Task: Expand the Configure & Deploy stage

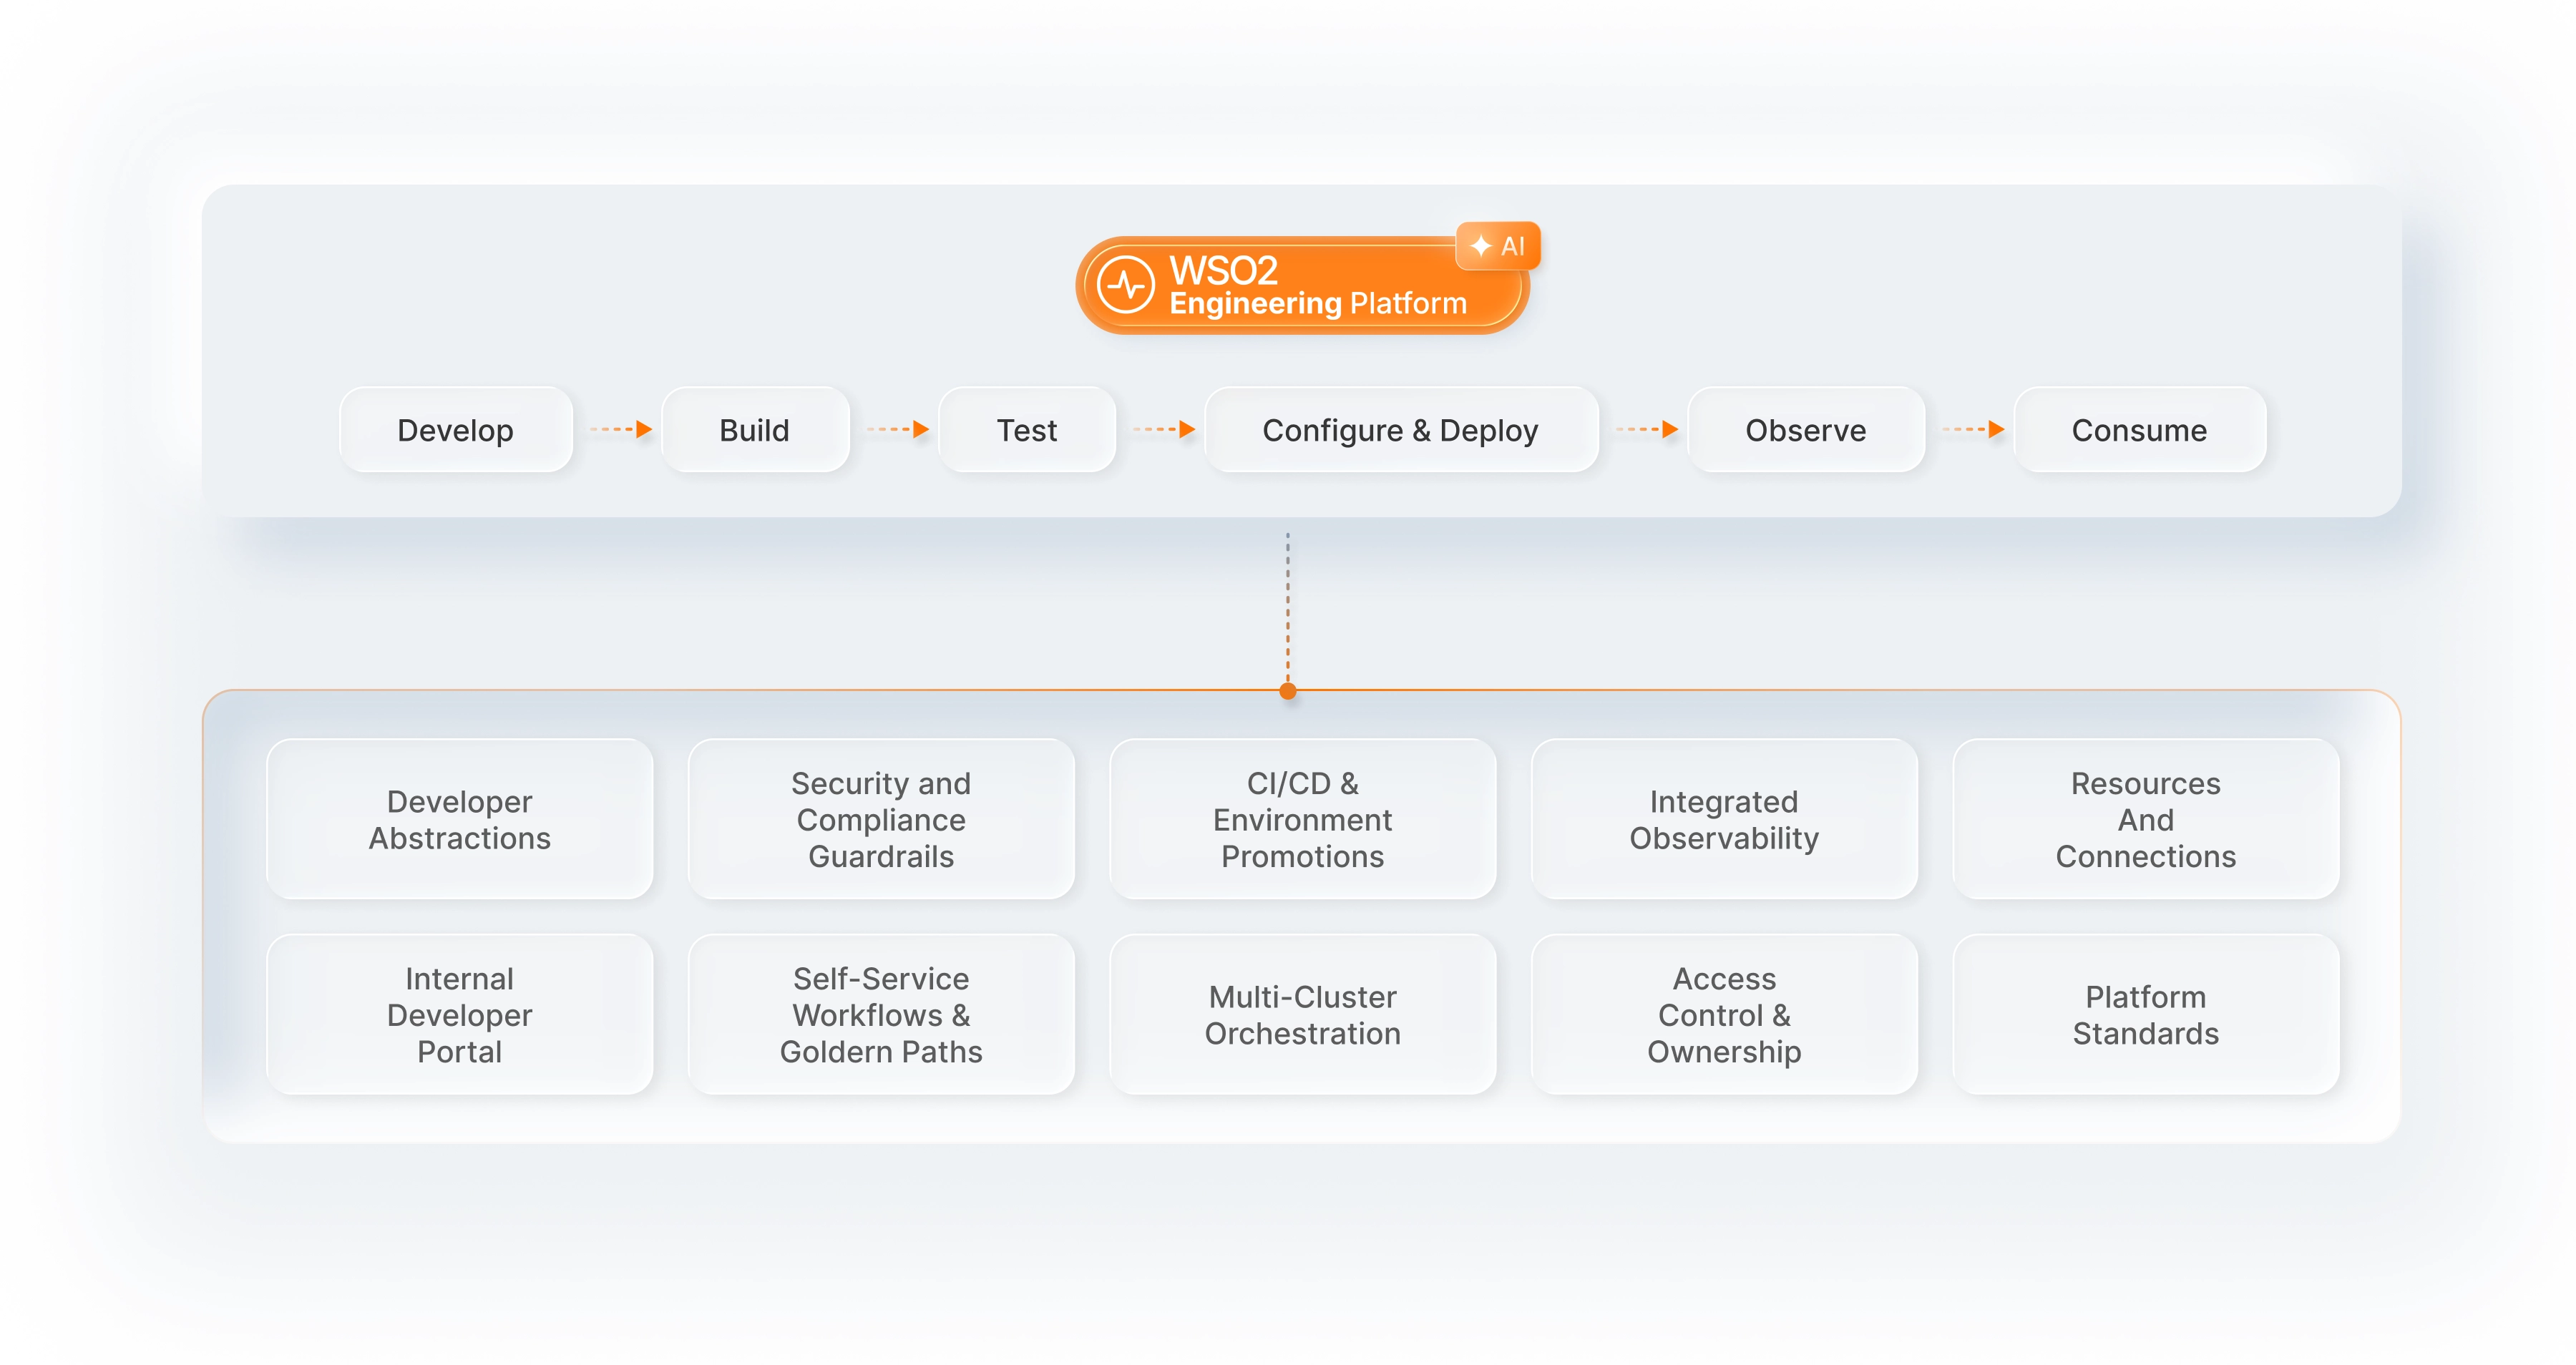Action: pyautogui.click(x=1400, y=430)
